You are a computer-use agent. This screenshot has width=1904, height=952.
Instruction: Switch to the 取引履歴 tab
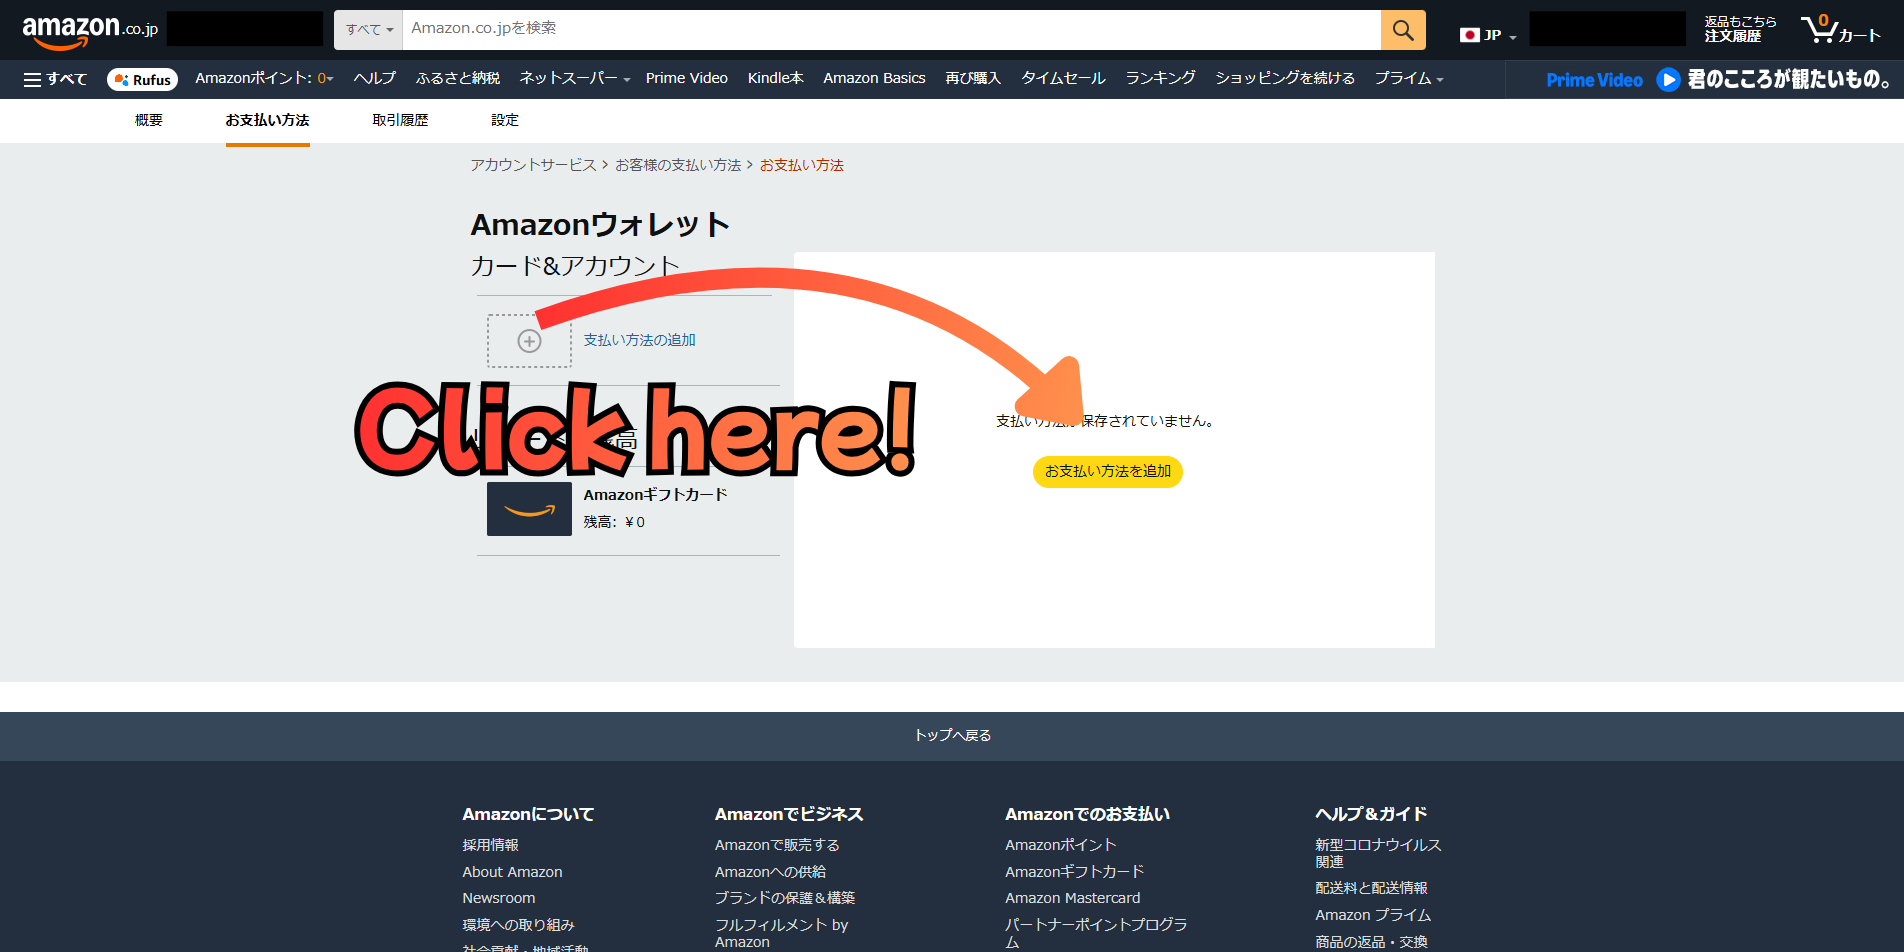click(400, 120)
